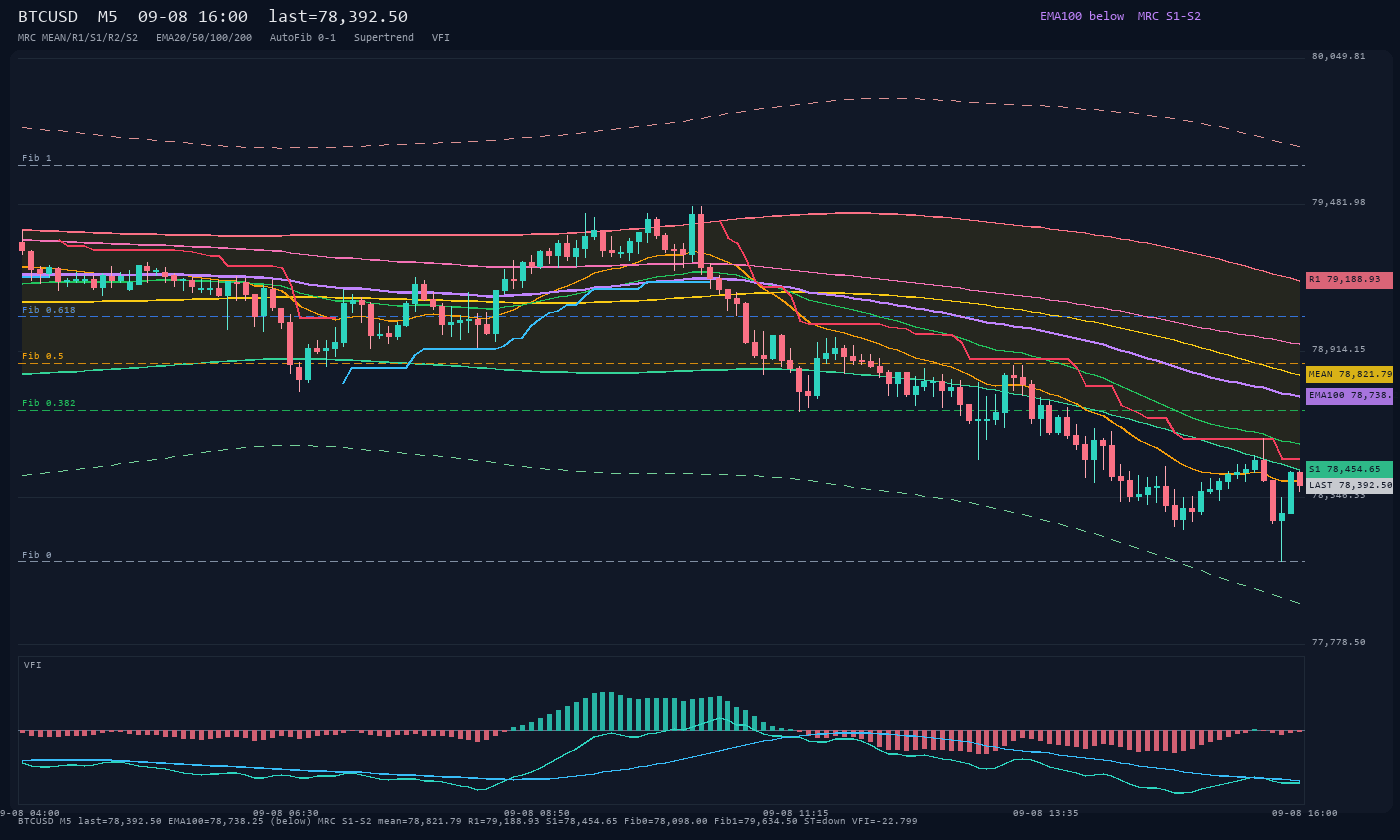Click the "Fib 0.382" level label
1400x840 pixels.
[49, 403]
